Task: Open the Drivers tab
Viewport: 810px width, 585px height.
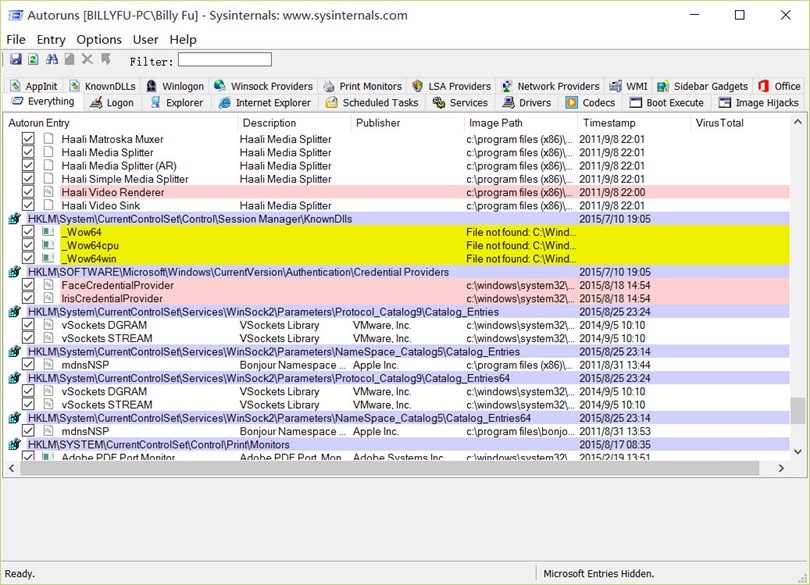Action: point(527,102)
